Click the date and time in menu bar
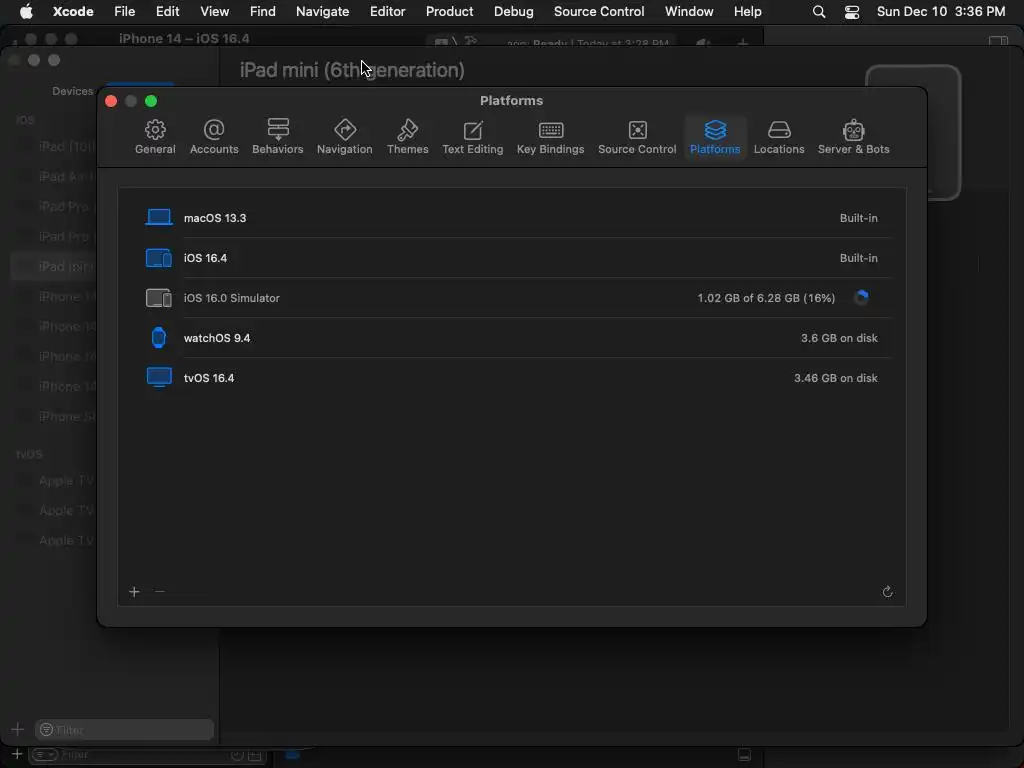The width and height of the screenshot is (1024, 768). tap(940, 11)
